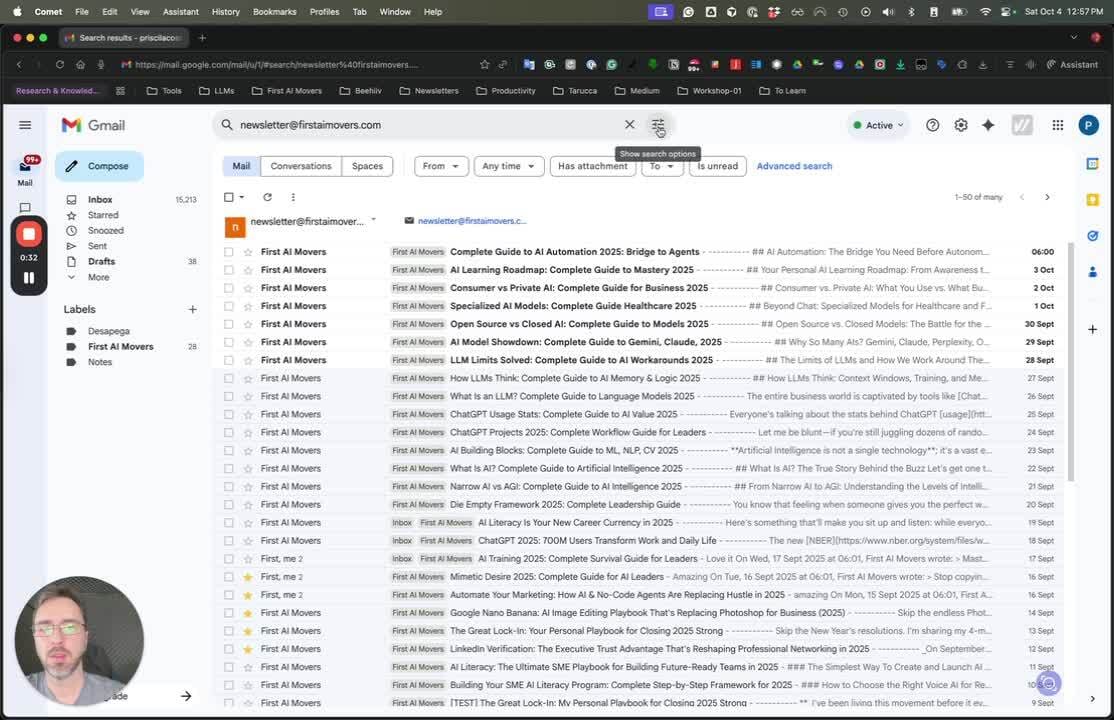This screenshot has height=720, width=1114.
Task: Open the main menu hamburger icon
Action: click(25, 125)
